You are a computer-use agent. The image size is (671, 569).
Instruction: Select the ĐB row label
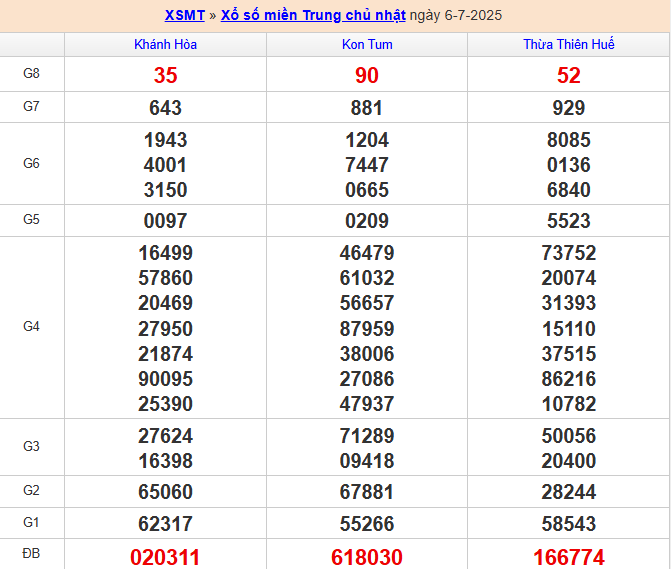click(31, 554)
